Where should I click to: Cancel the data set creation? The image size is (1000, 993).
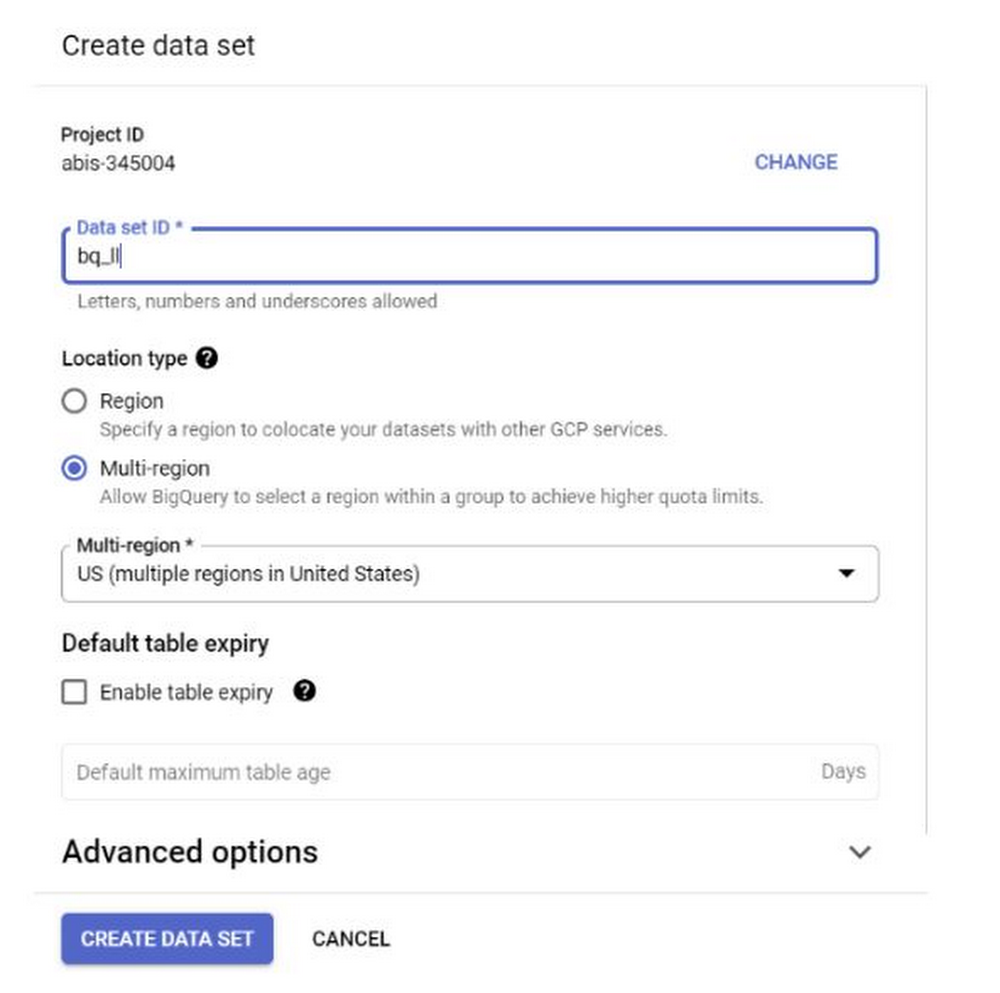click(x=351, y=939)
